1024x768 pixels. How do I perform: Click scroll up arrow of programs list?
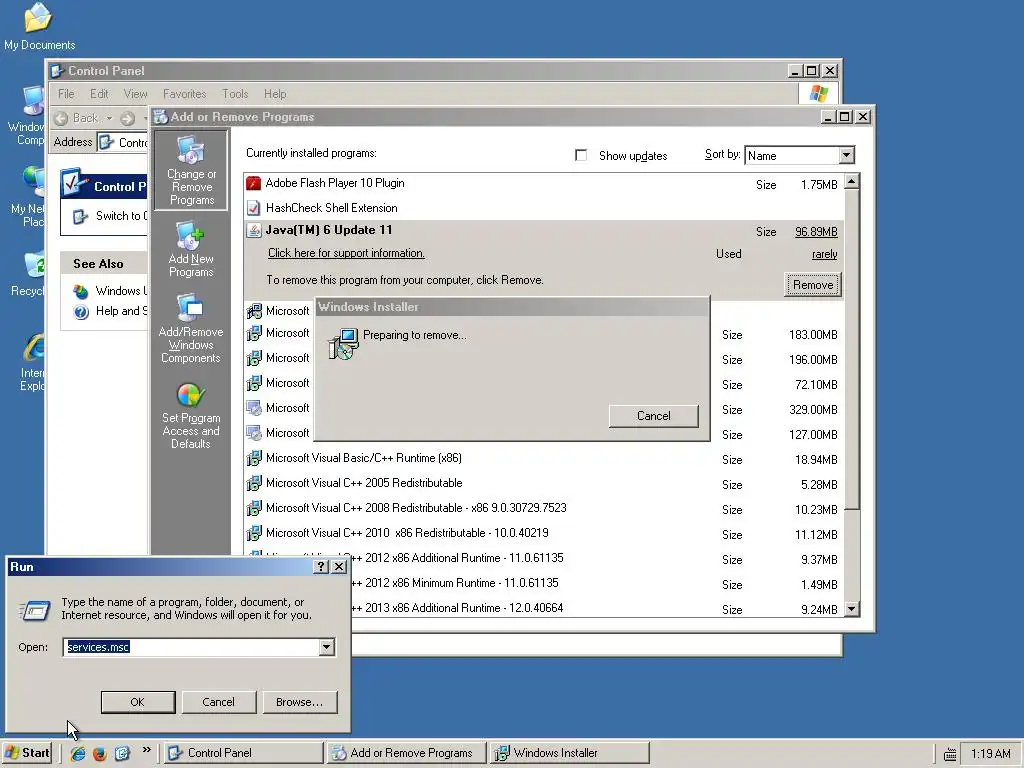point(852,182)
